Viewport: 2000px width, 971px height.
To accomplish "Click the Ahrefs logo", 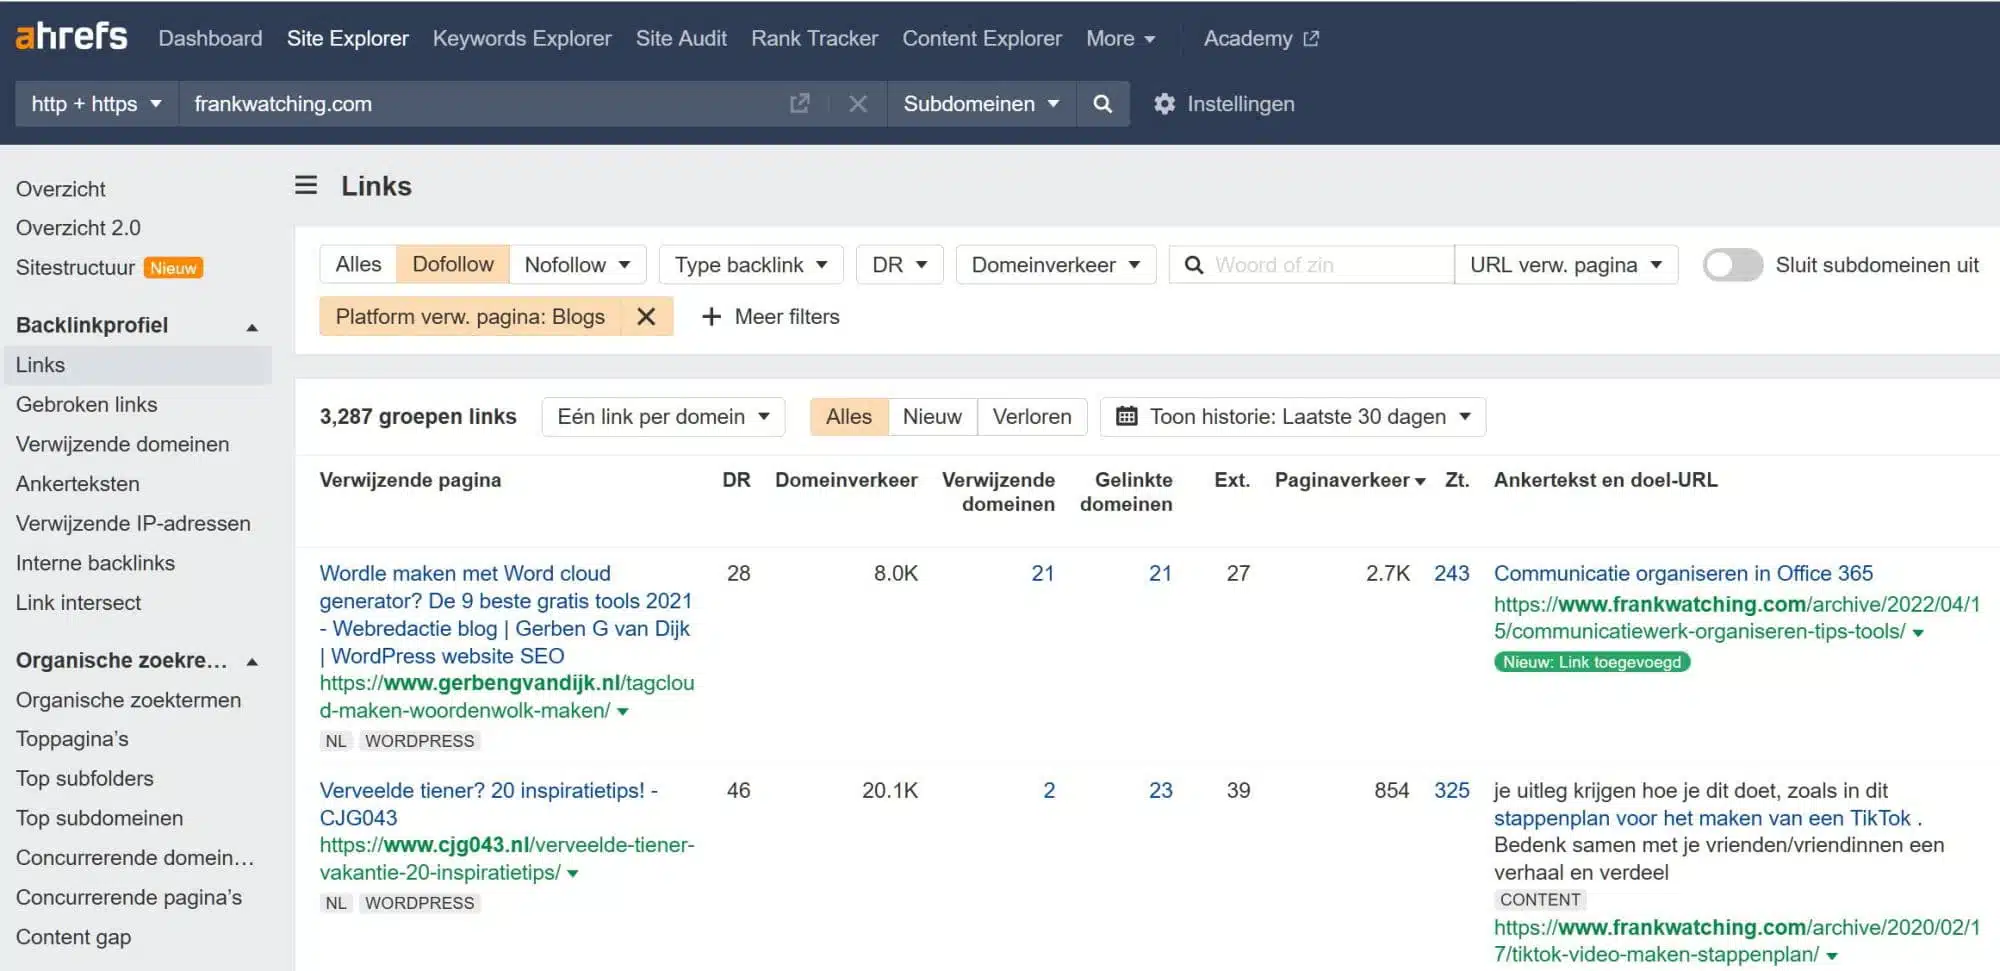I will coord(71,37).
